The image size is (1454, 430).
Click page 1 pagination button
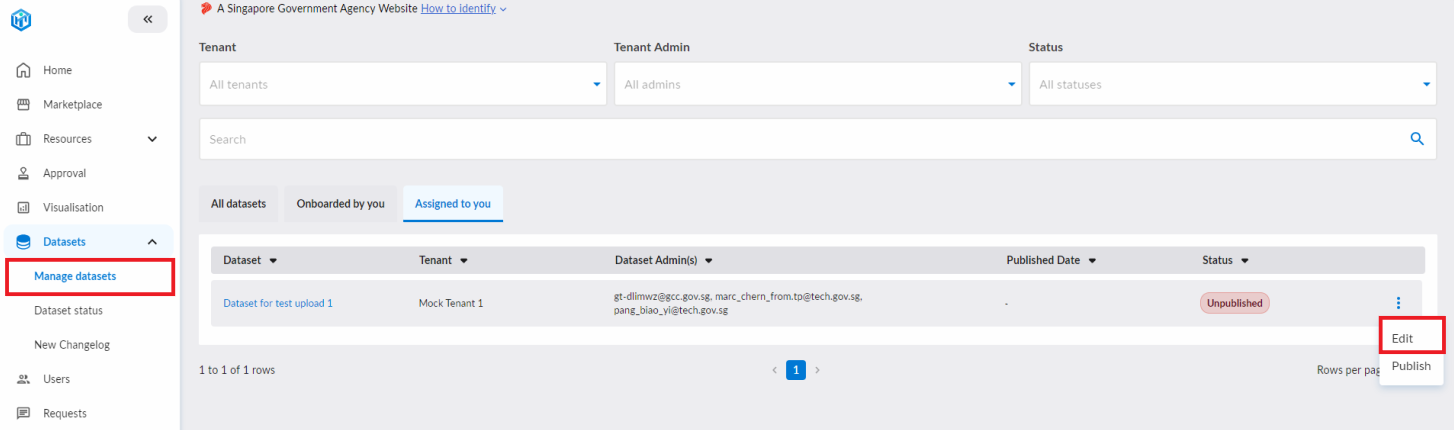tap(796, 370)
